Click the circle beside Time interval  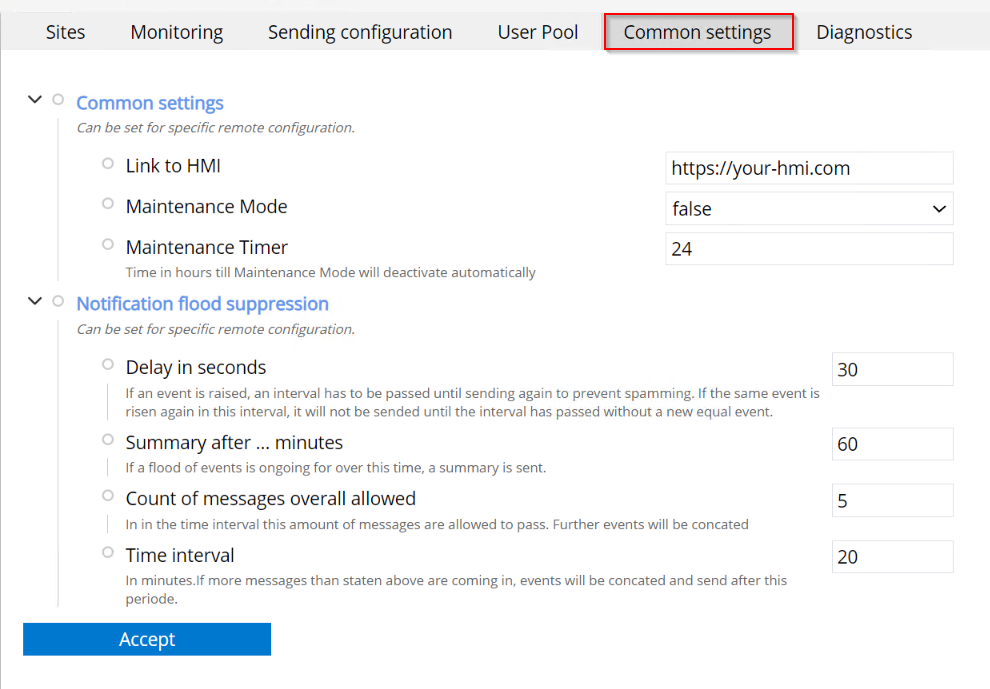coord(108,553)
